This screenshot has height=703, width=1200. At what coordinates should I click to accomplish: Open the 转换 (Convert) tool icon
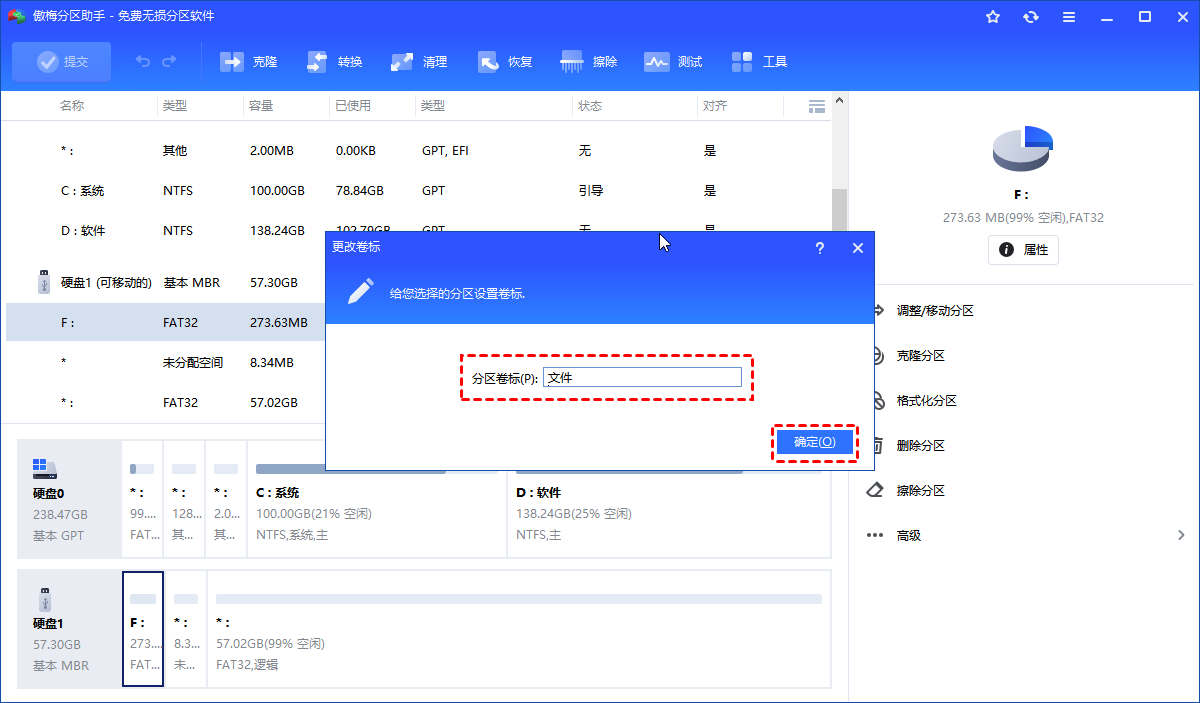pyautogui.click(x=333, y=61)
